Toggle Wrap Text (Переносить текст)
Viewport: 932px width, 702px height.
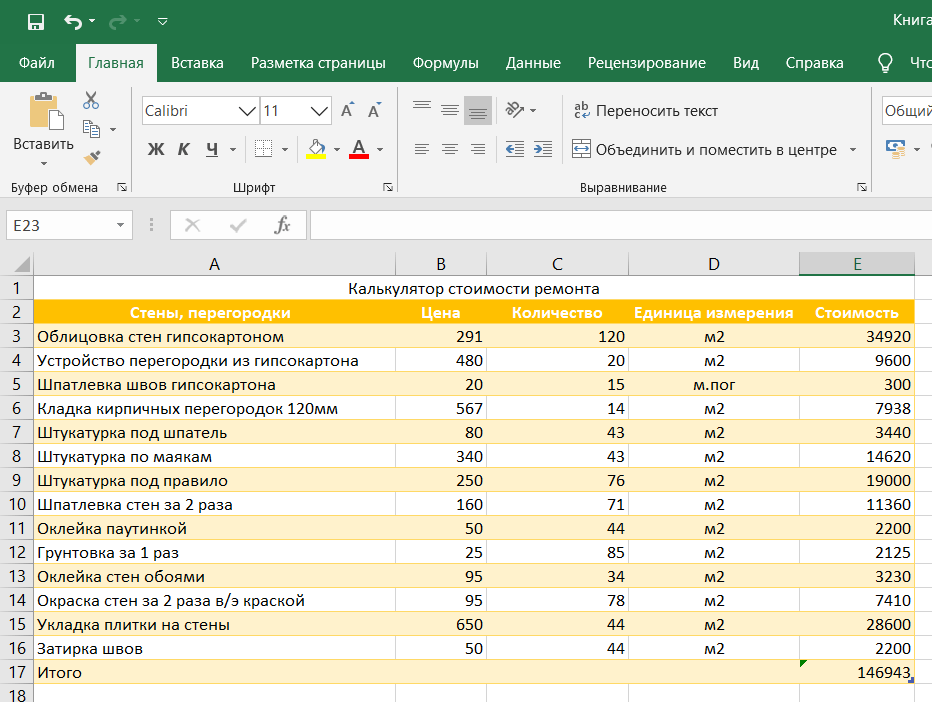click(645, 111)
